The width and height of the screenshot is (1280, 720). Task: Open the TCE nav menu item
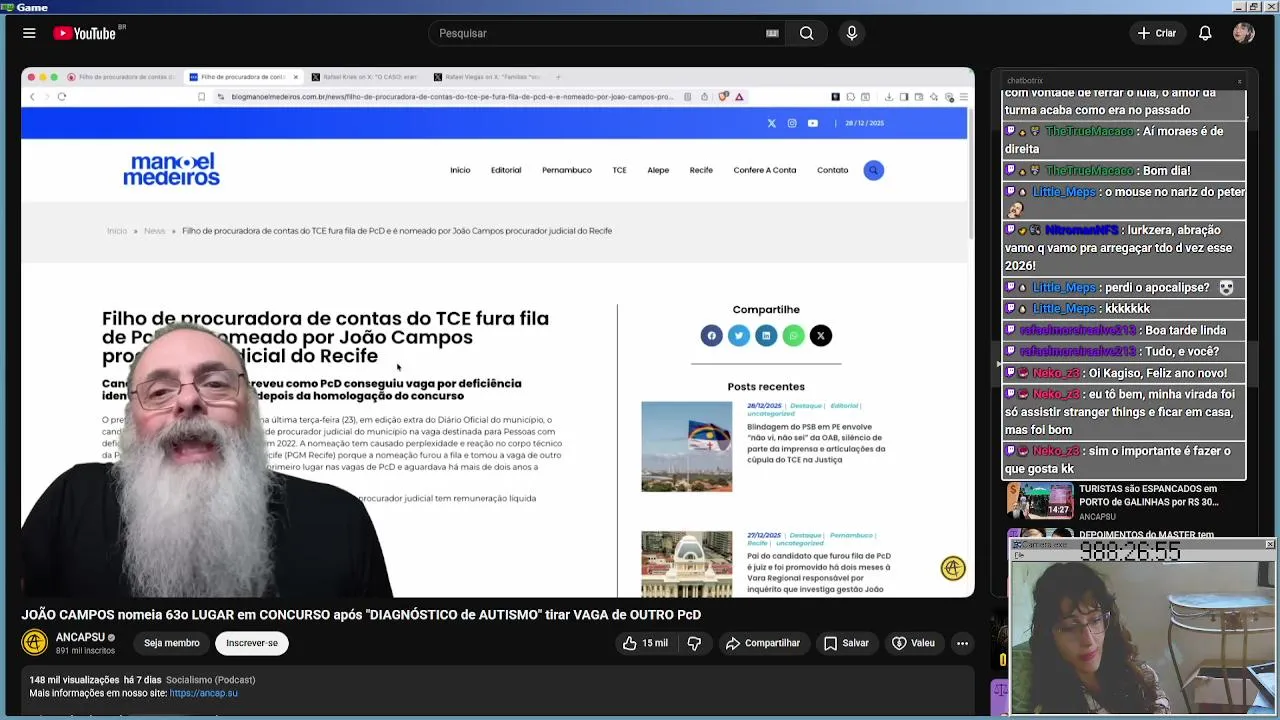coord(619,170)
